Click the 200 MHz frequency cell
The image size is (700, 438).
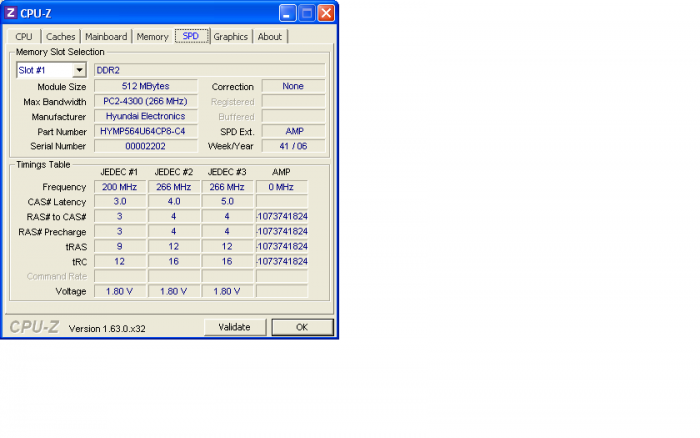pos(120,187)
